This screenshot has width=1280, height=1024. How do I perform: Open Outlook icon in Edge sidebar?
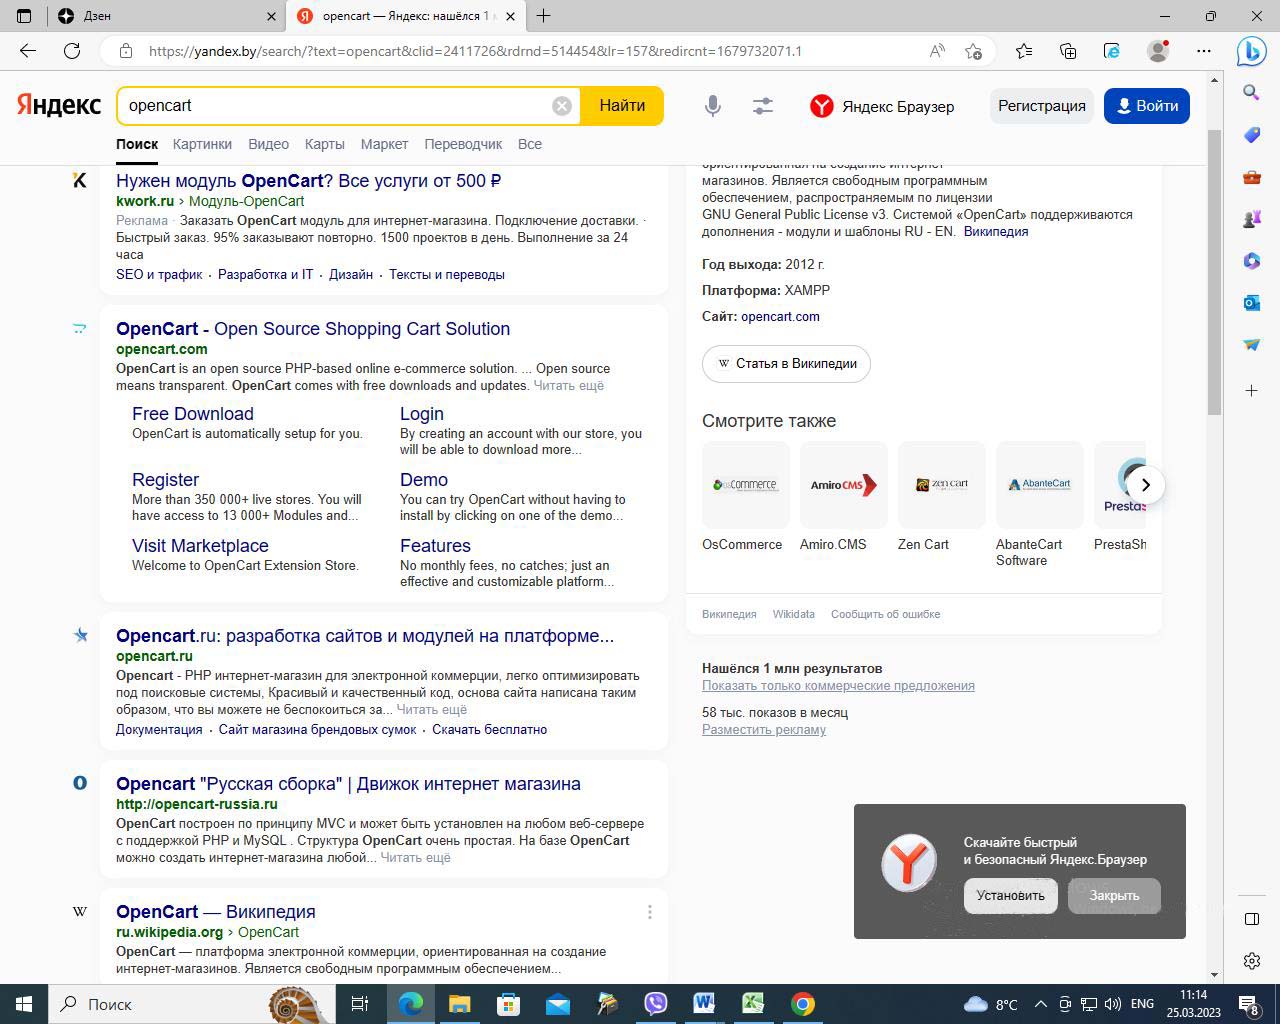click(x=1251, y=302)
